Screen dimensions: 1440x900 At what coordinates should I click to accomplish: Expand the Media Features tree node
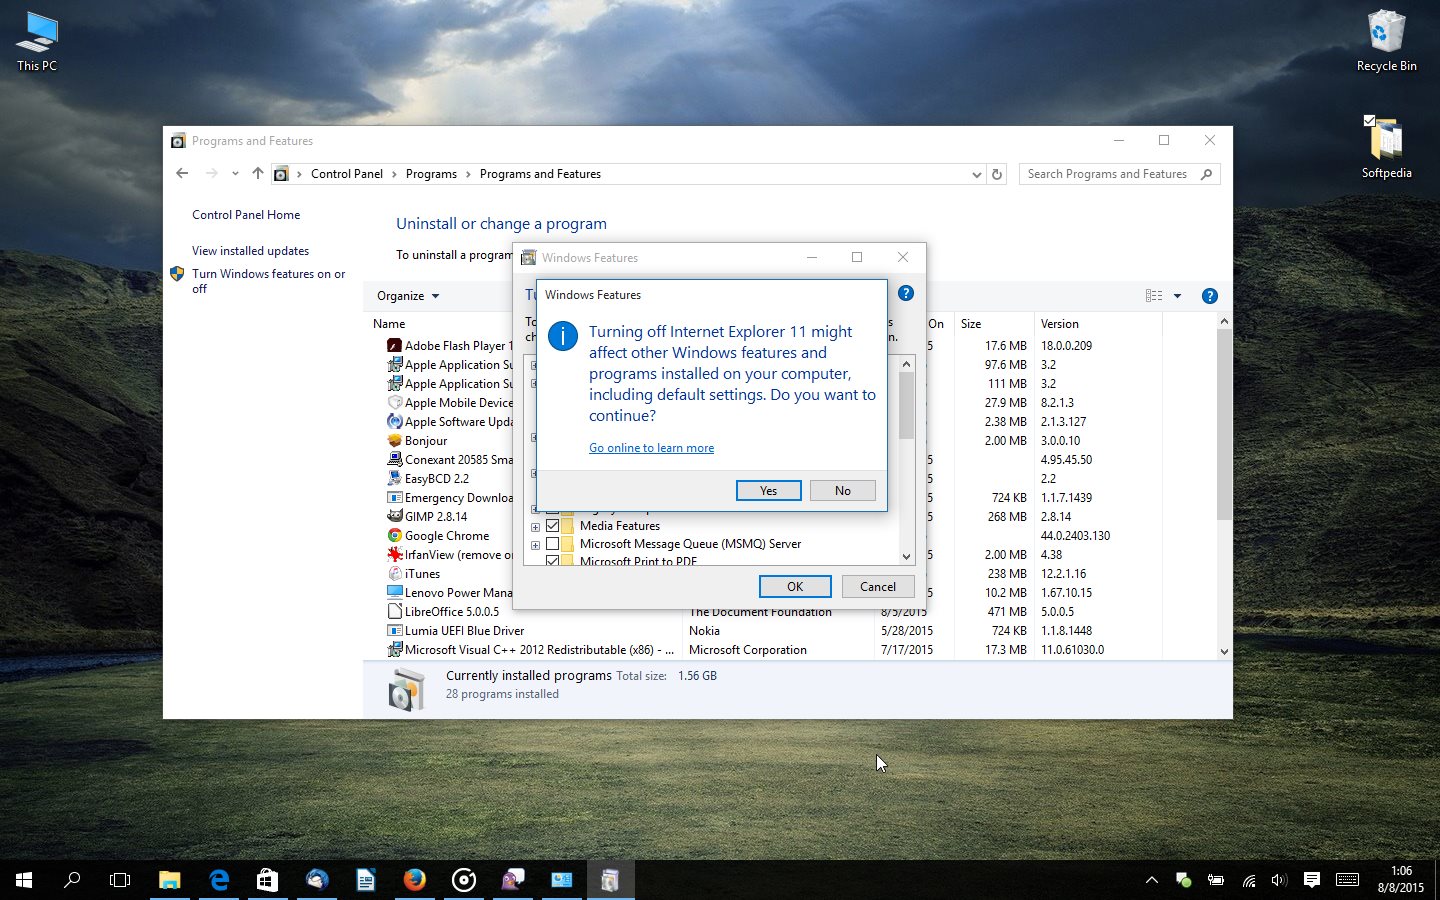[x=535, y=526]
